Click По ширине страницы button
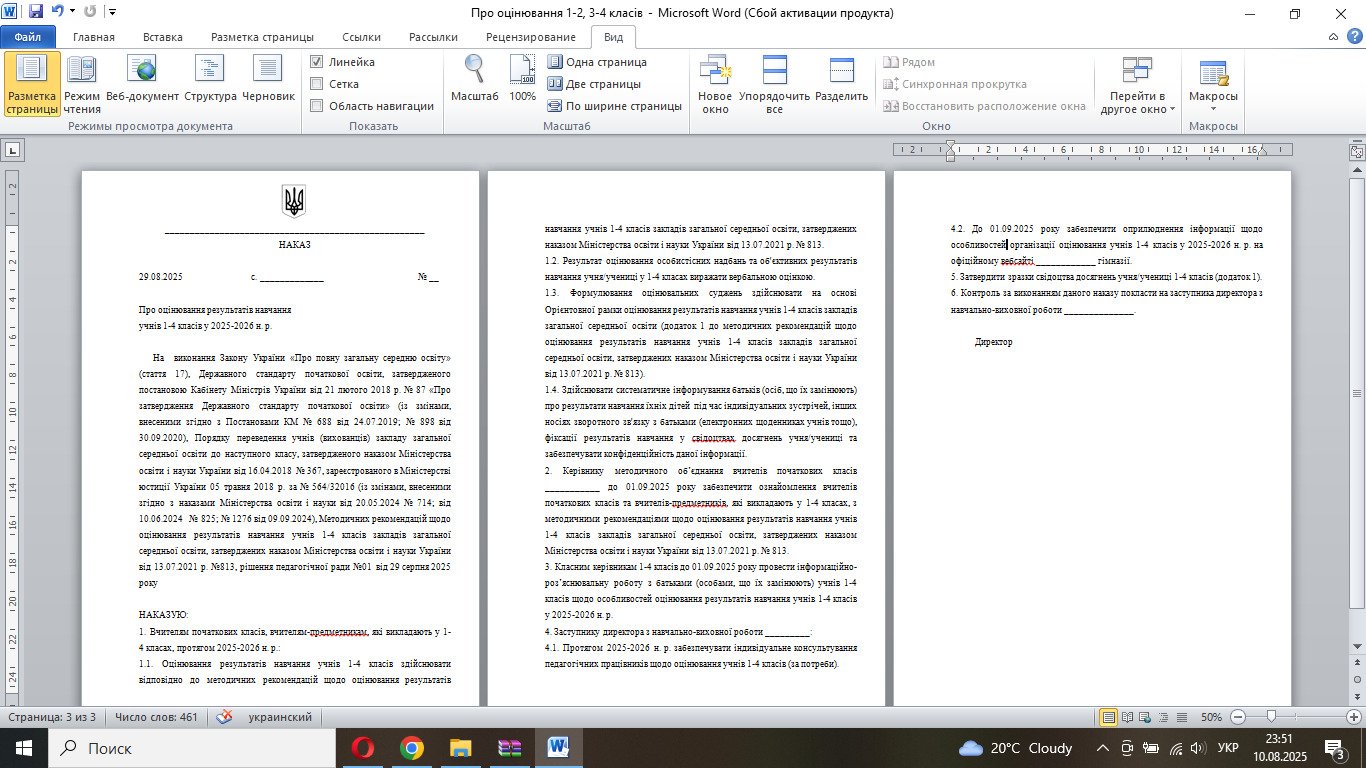This screenshot has height=768, width=1366. [x=614, y=106]
